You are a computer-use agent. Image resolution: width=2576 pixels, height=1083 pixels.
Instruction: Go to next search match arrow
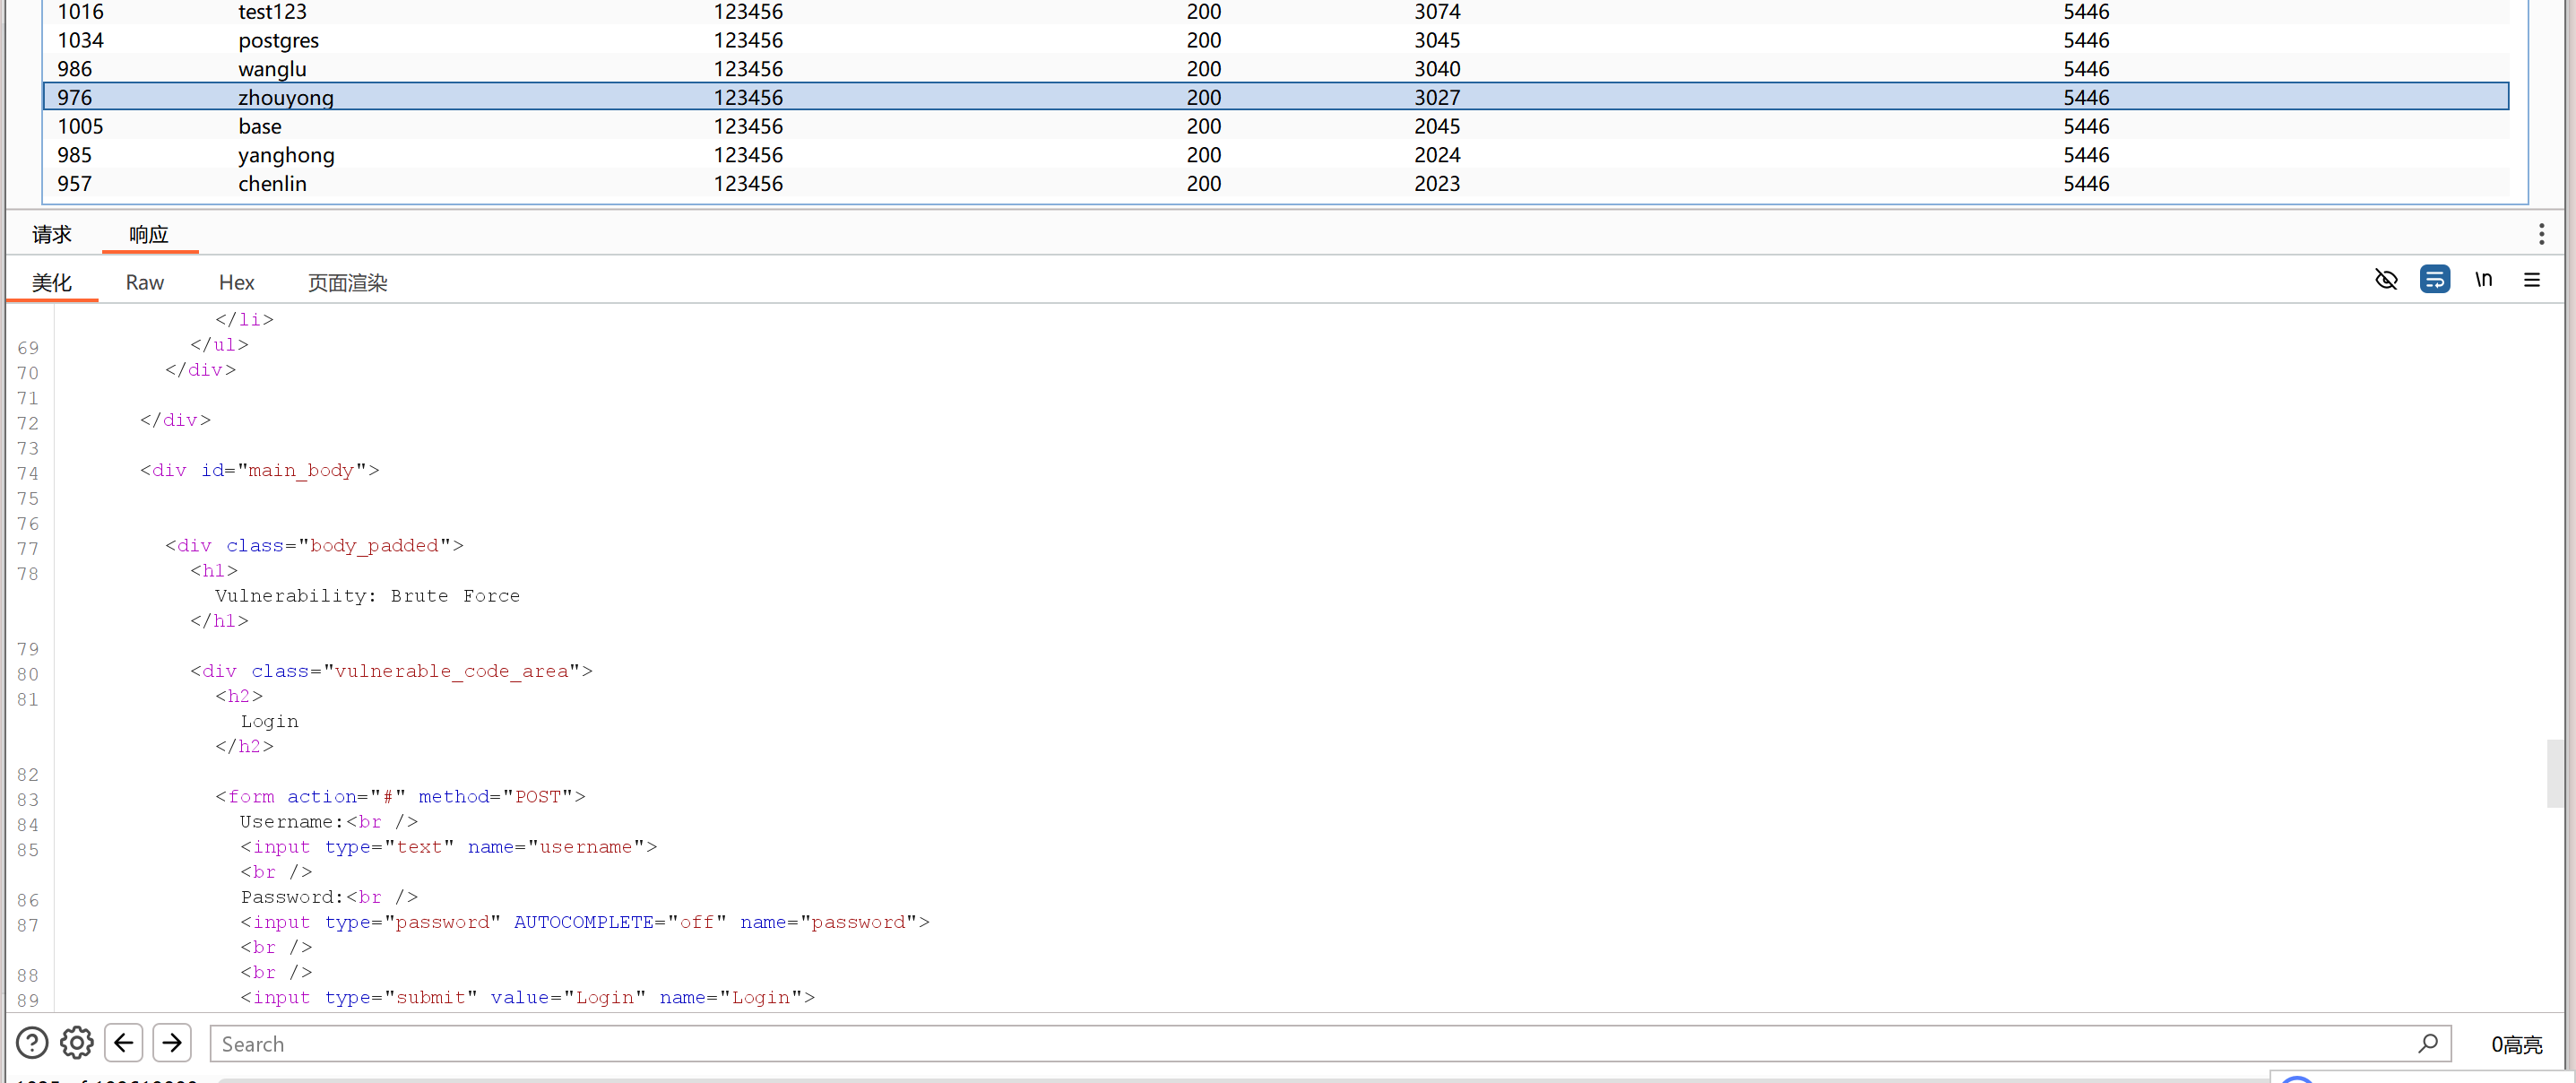tap(172, 1043)
